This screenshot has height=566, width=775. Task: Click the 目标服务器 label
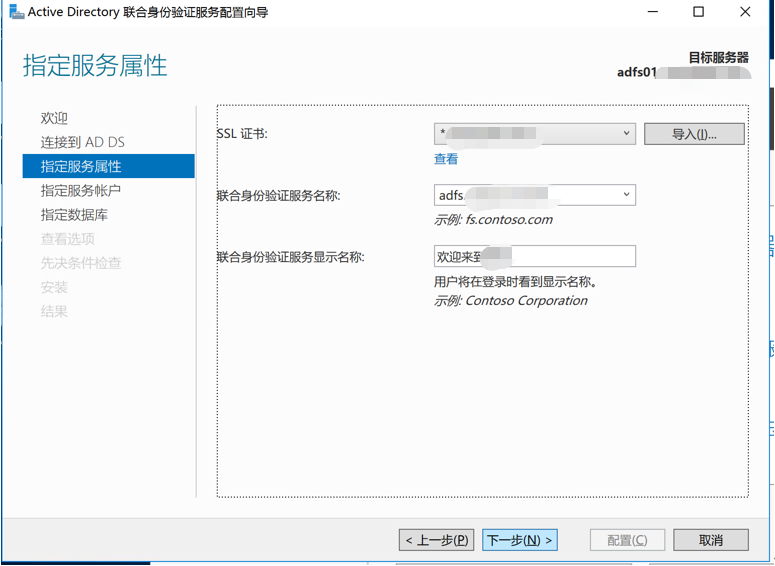(x=719, y=58)
